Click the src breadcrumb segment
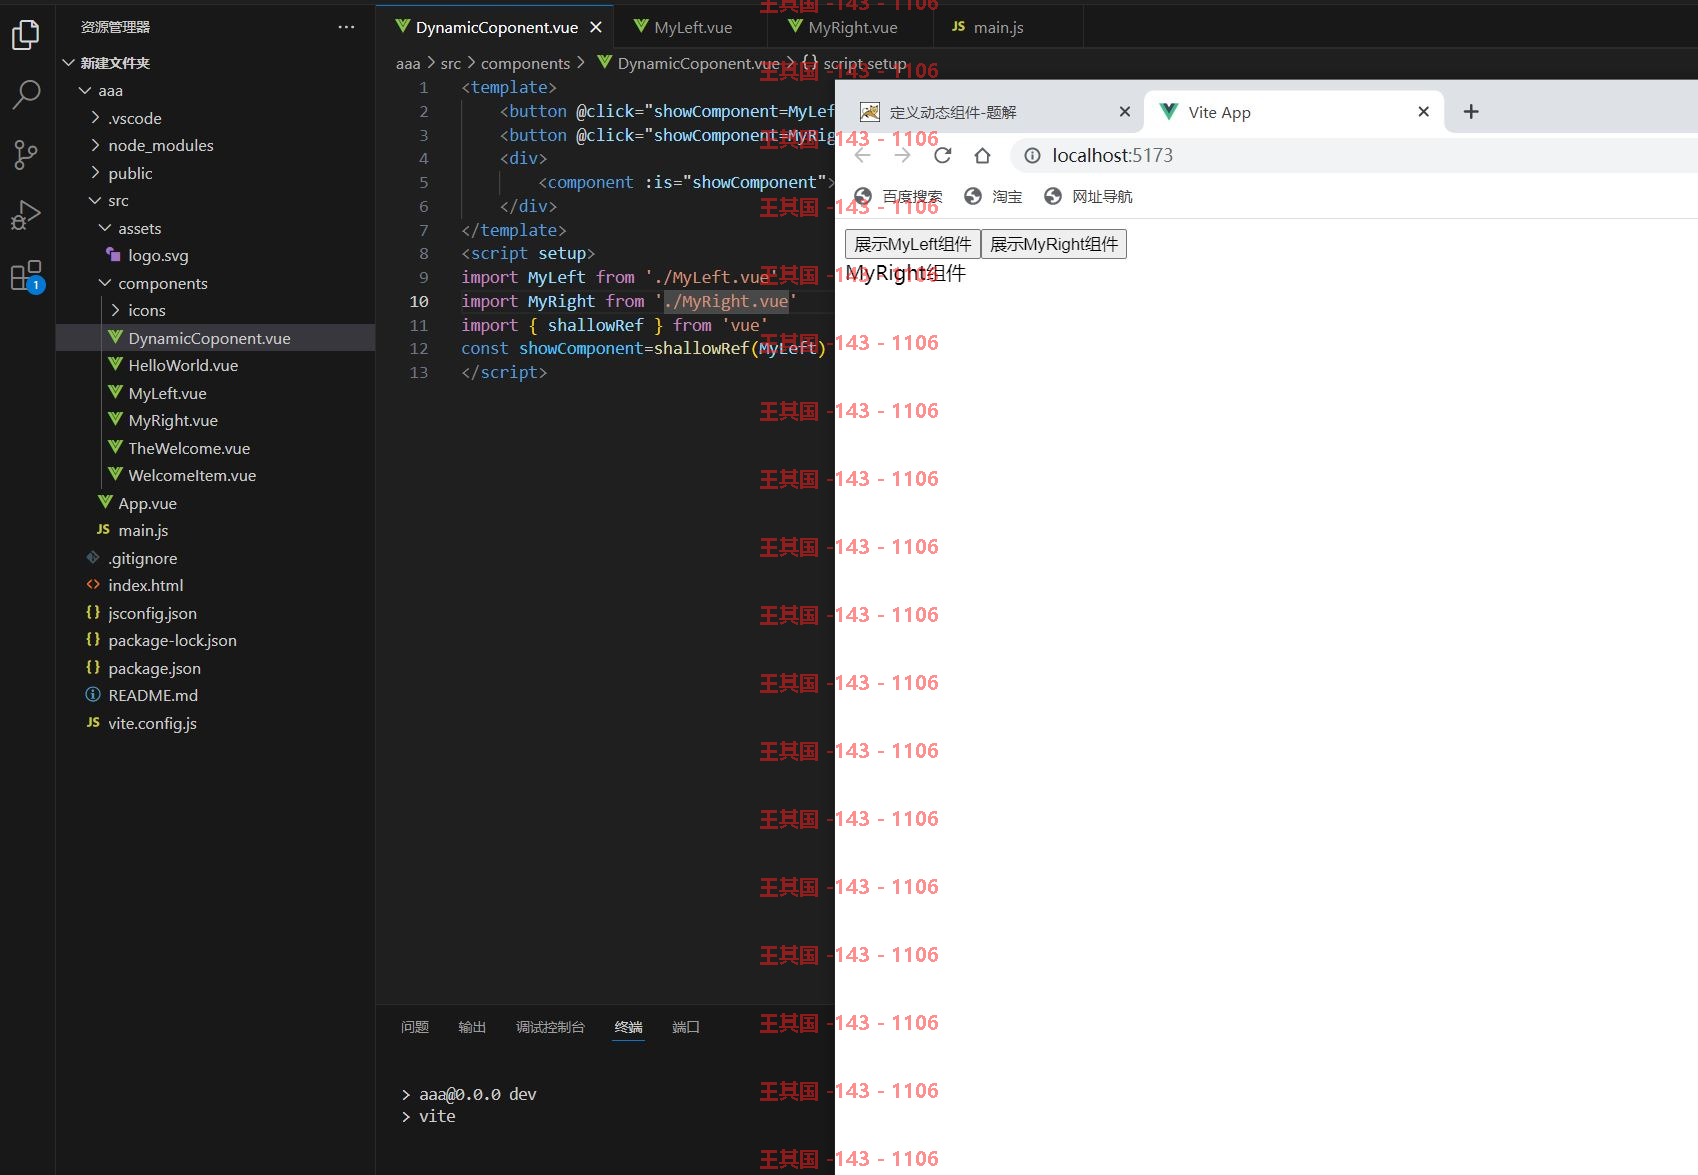Viewport: 1698px width, 1175px height. click(x=451, y=63)
